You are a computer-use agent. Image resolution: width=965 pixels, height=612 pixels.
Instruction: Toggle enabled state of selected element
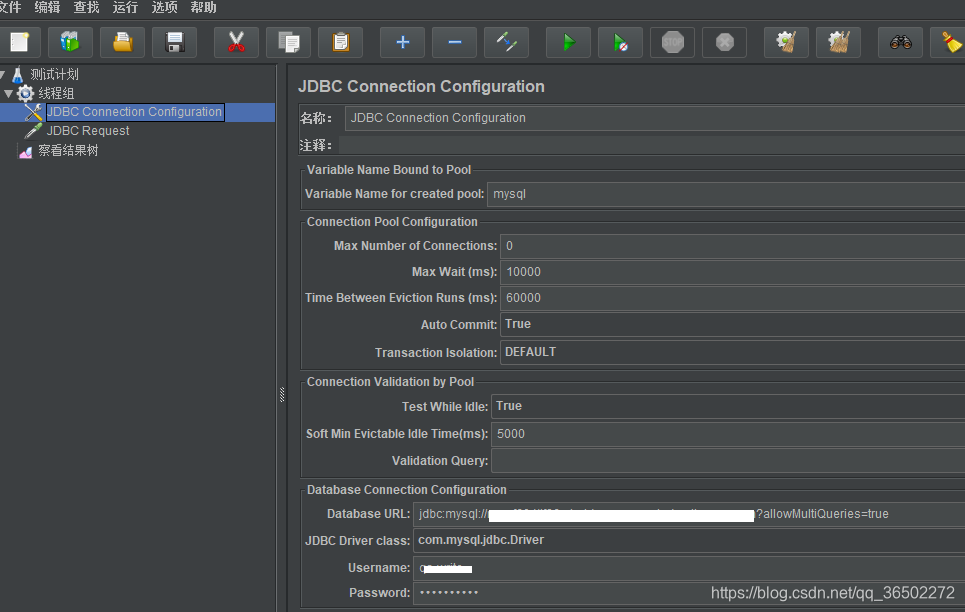506,41
